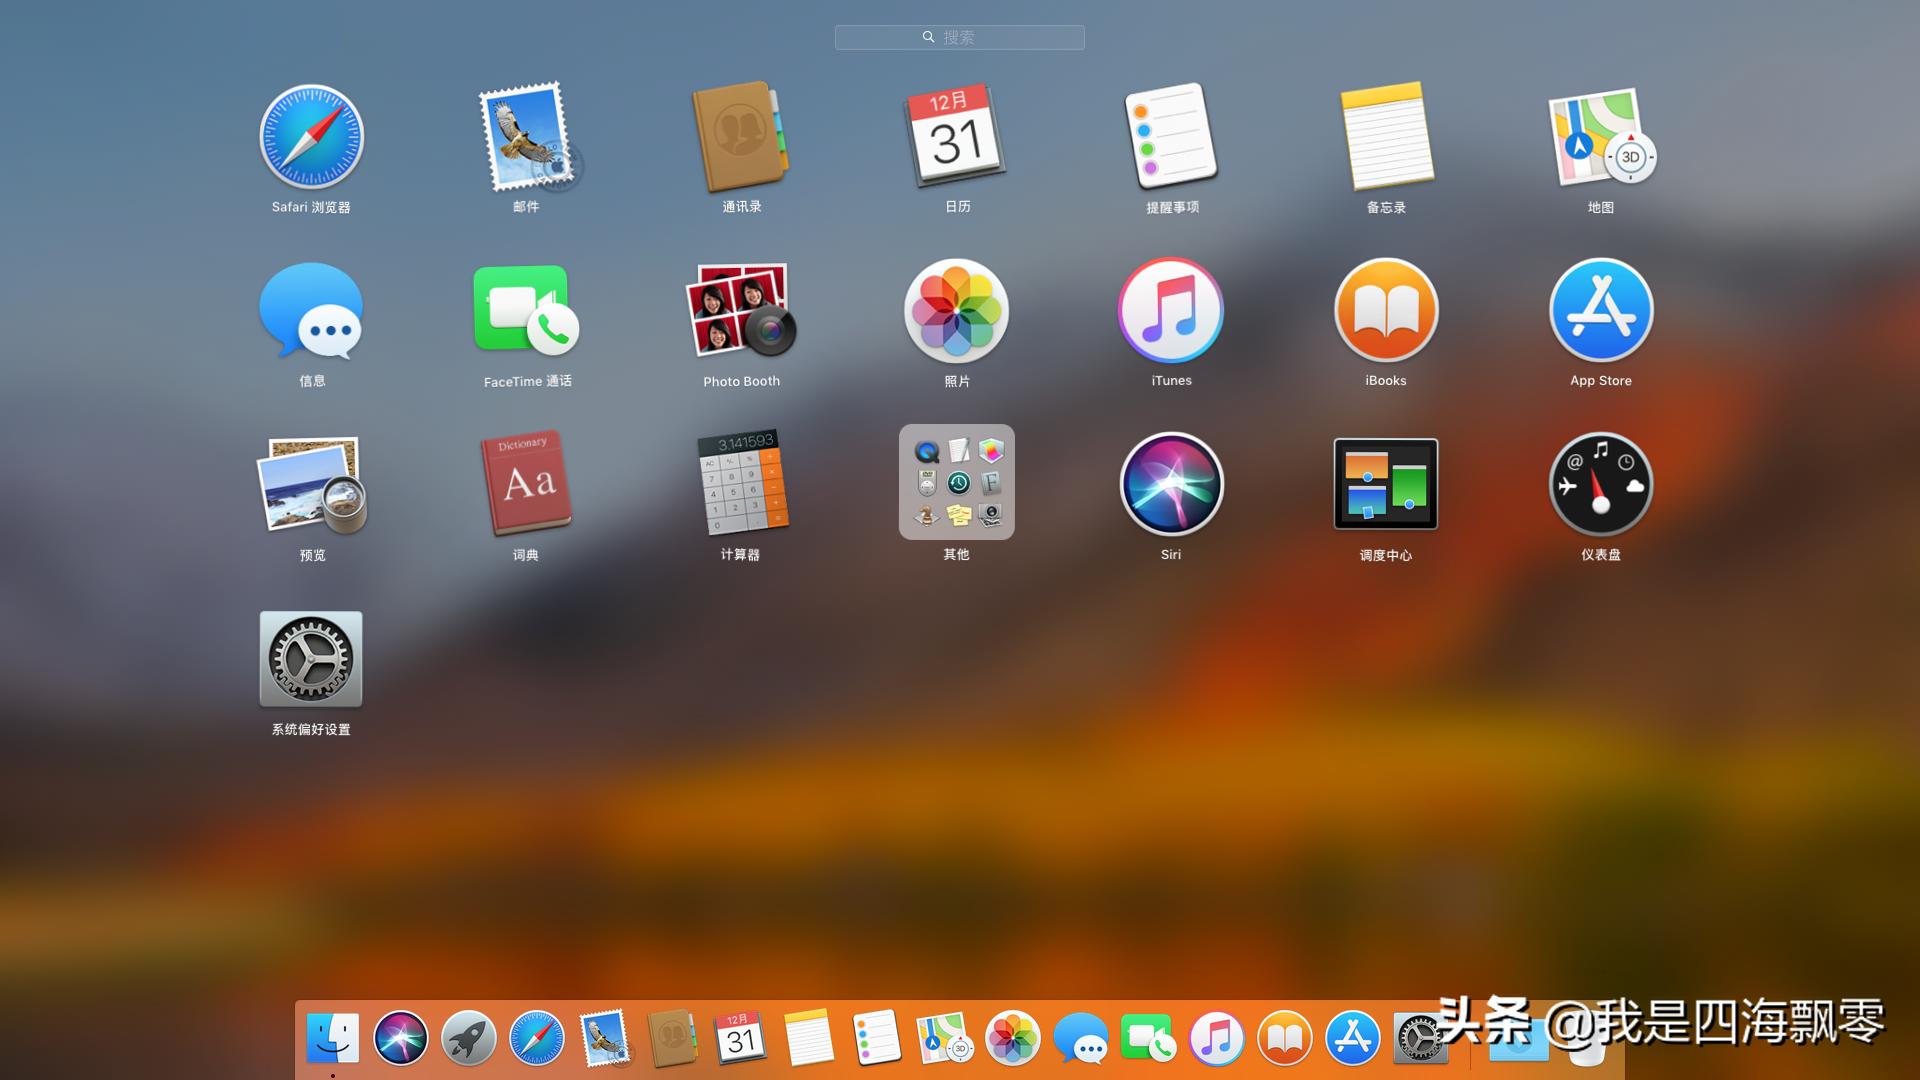
Task: Click Finder icon in the Dock
Action: (333, 1038)
